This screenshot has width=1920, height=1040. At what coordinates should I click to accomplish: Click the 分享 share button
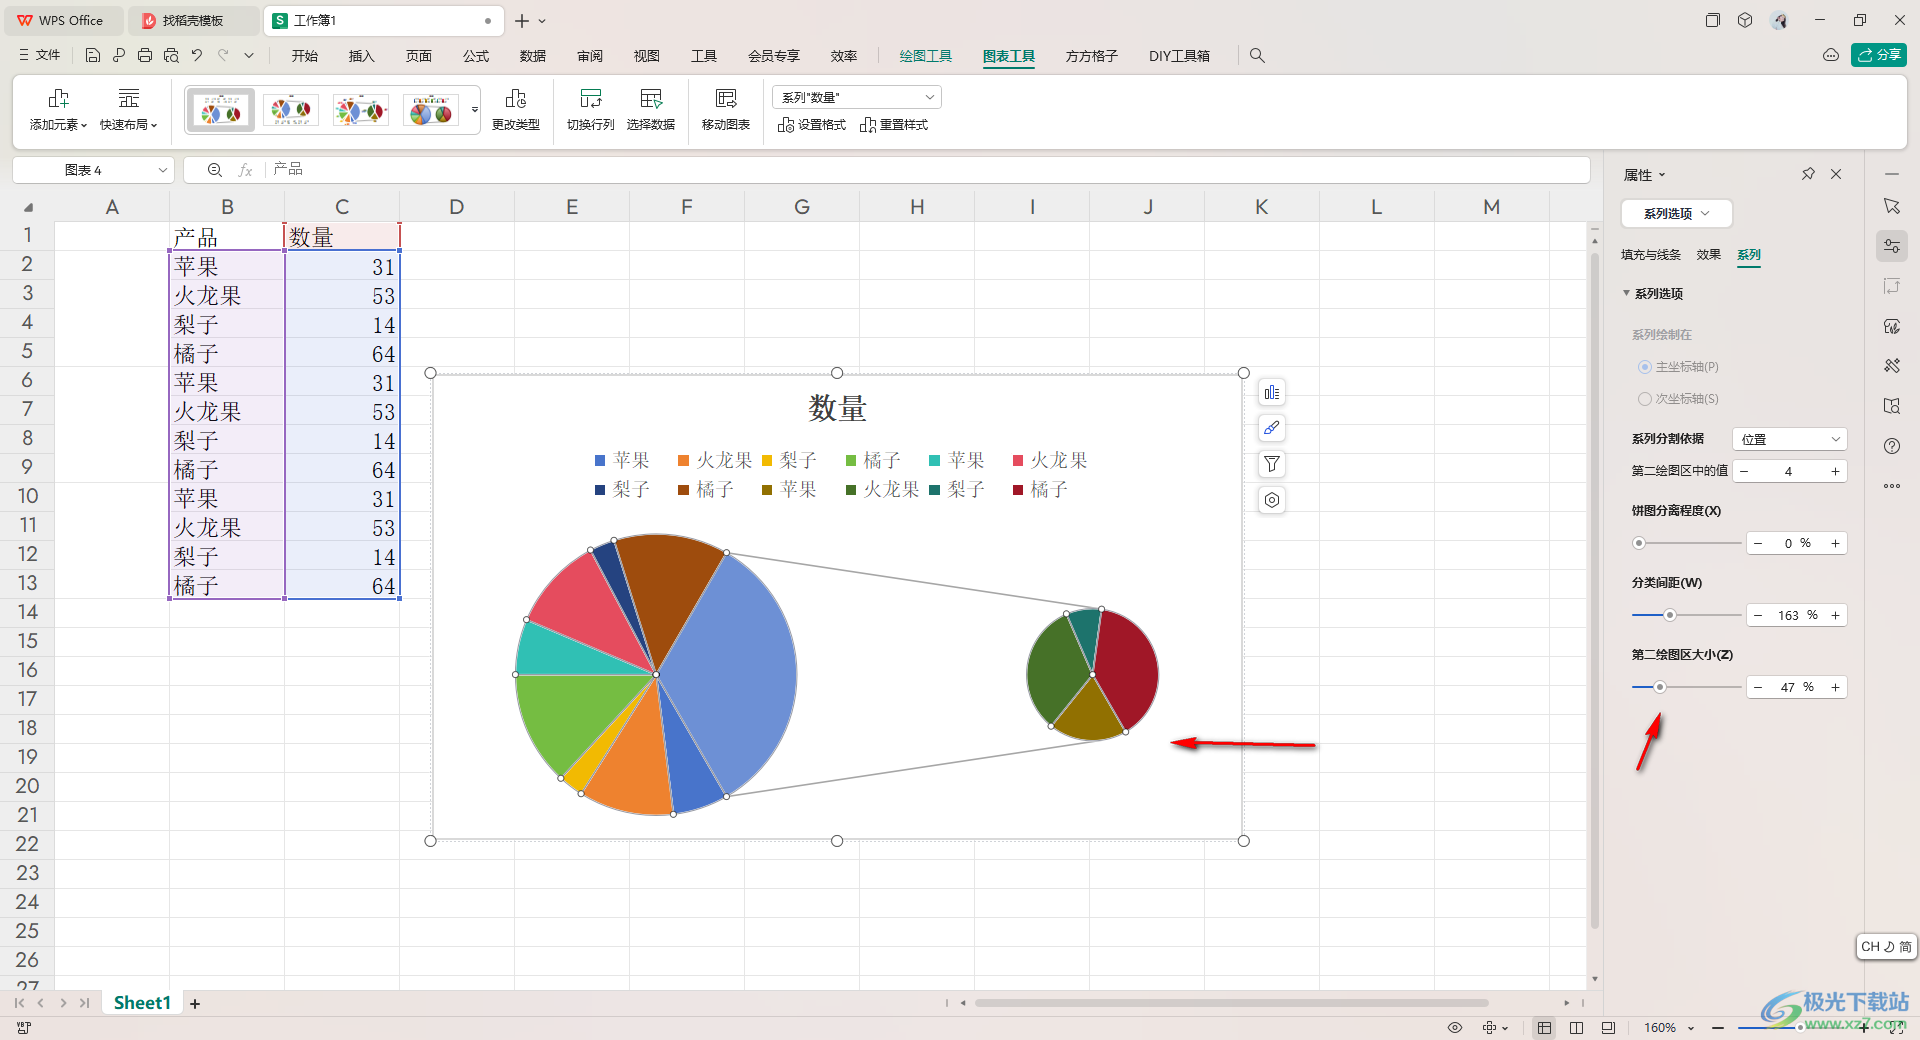tap(1879, 55)
